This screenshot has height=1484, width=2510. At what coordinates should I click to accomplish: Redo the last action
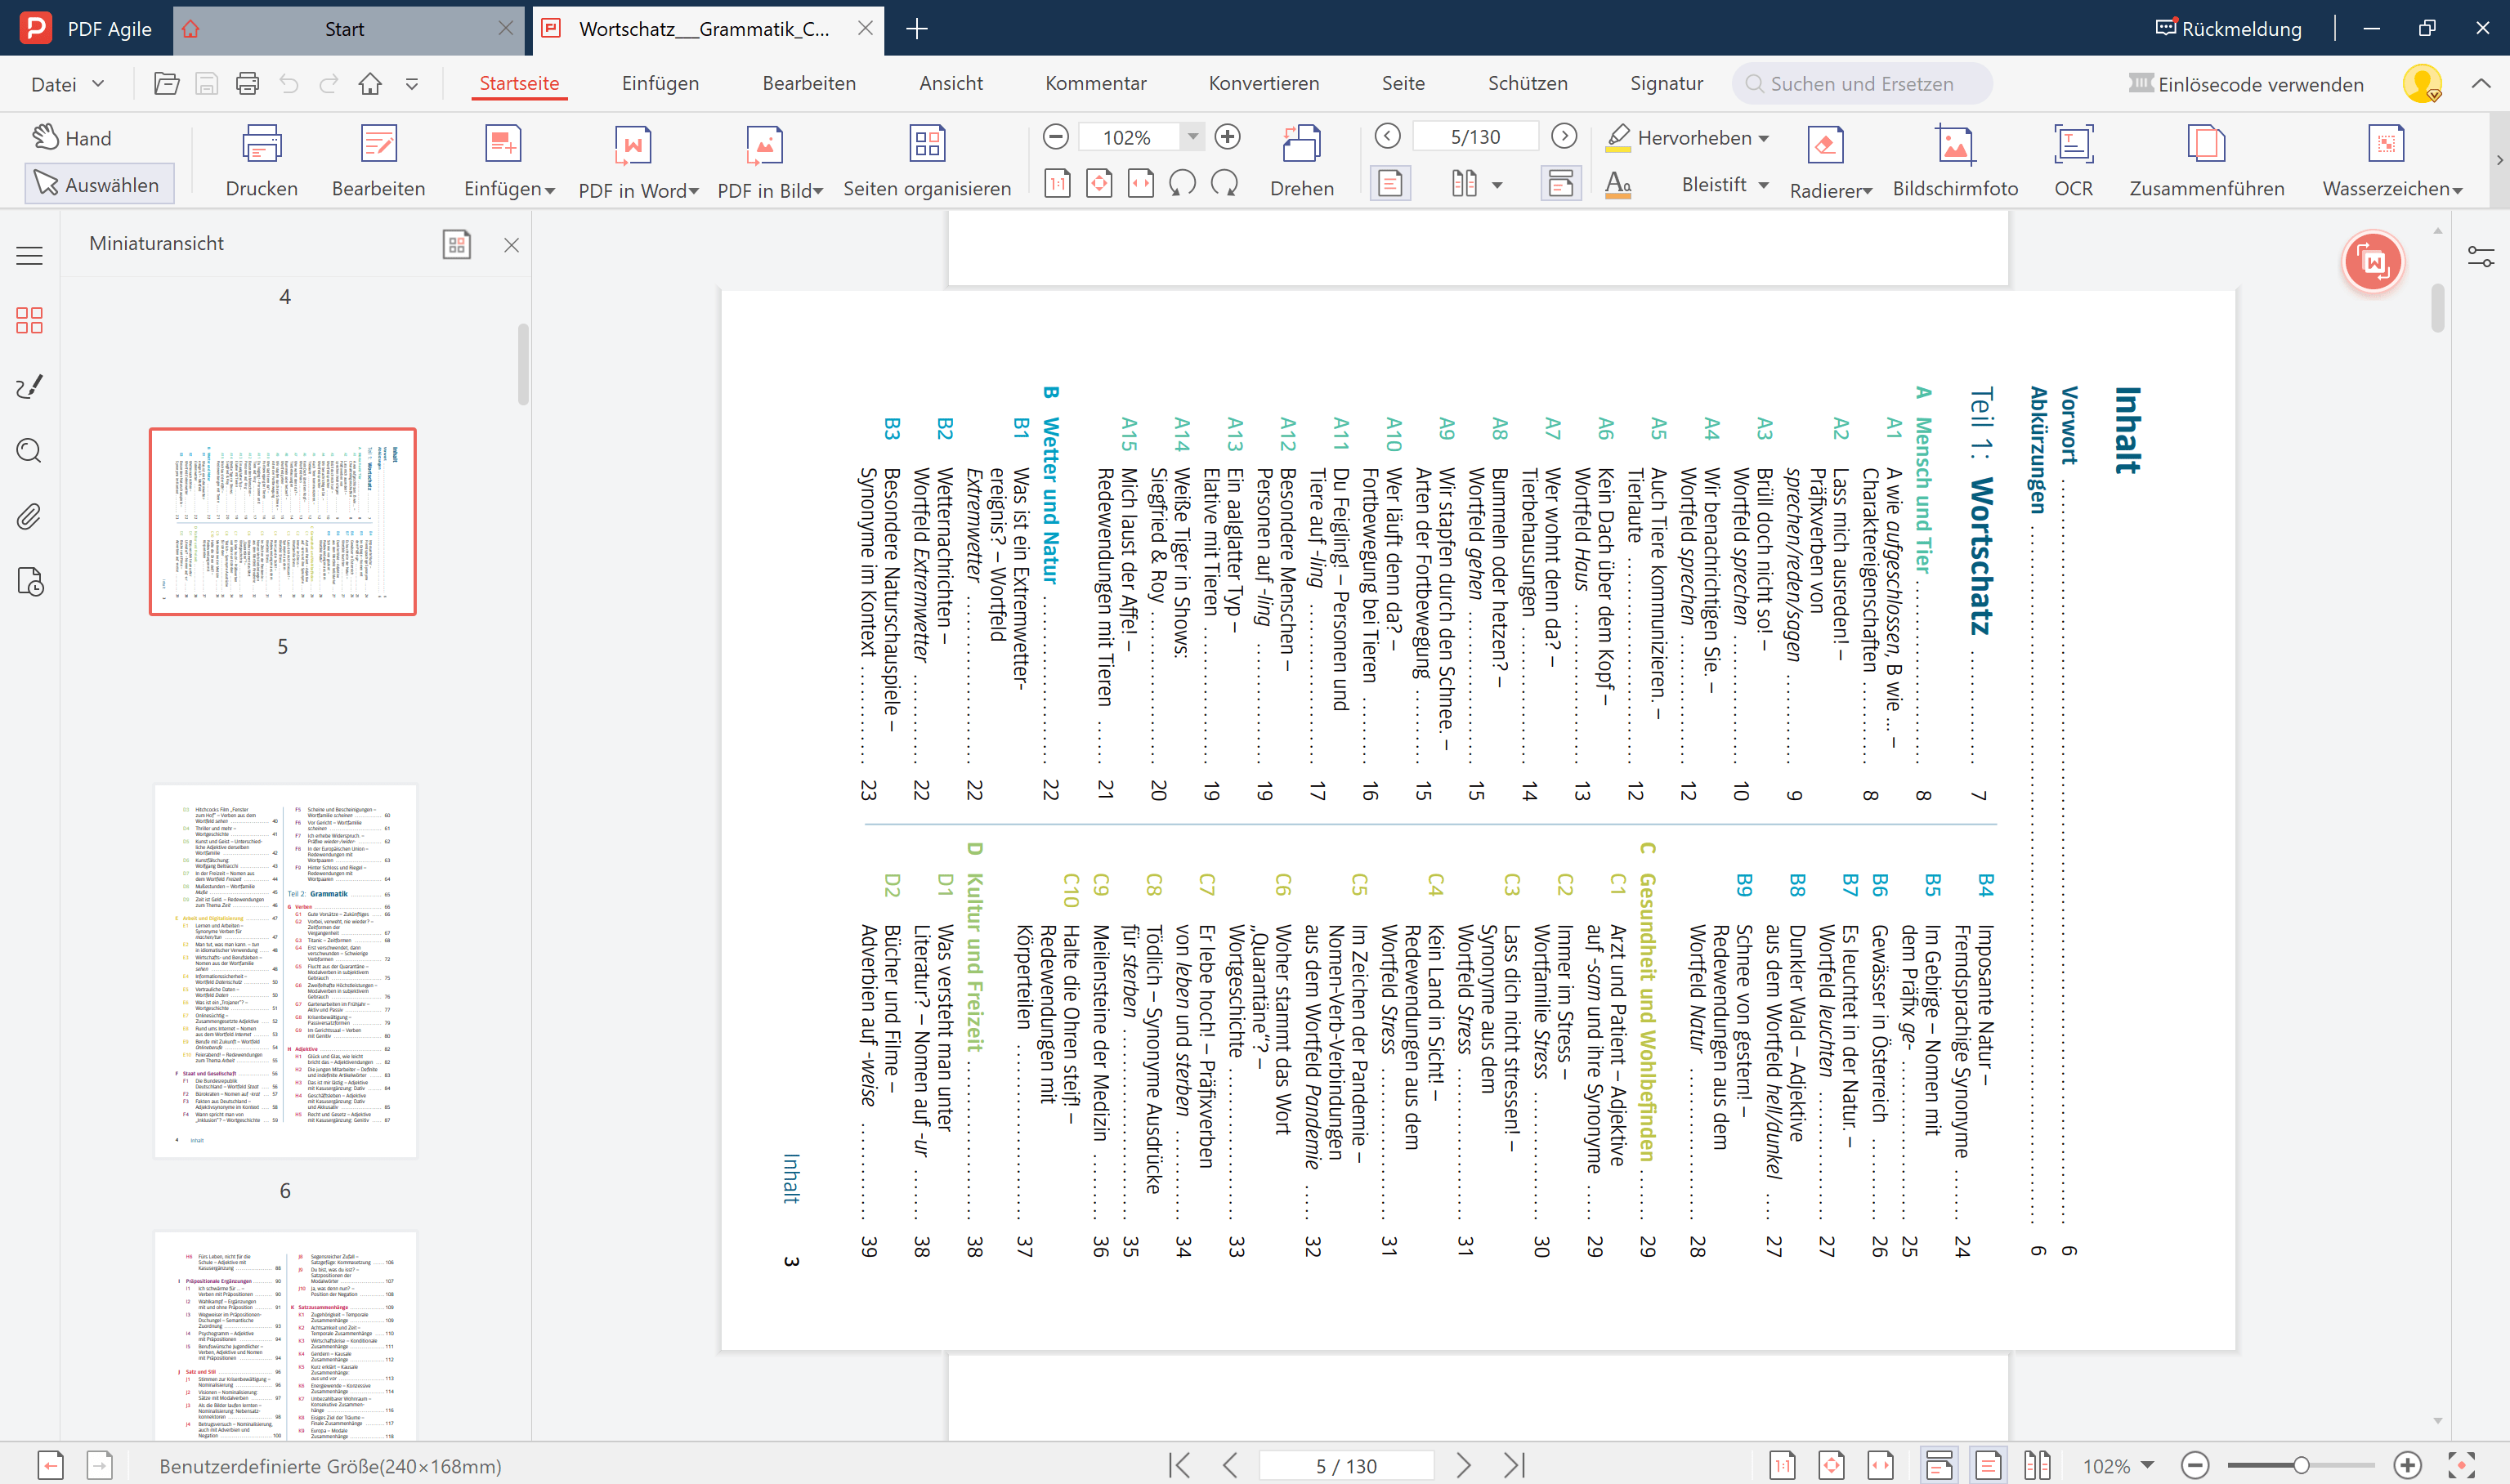329,84
